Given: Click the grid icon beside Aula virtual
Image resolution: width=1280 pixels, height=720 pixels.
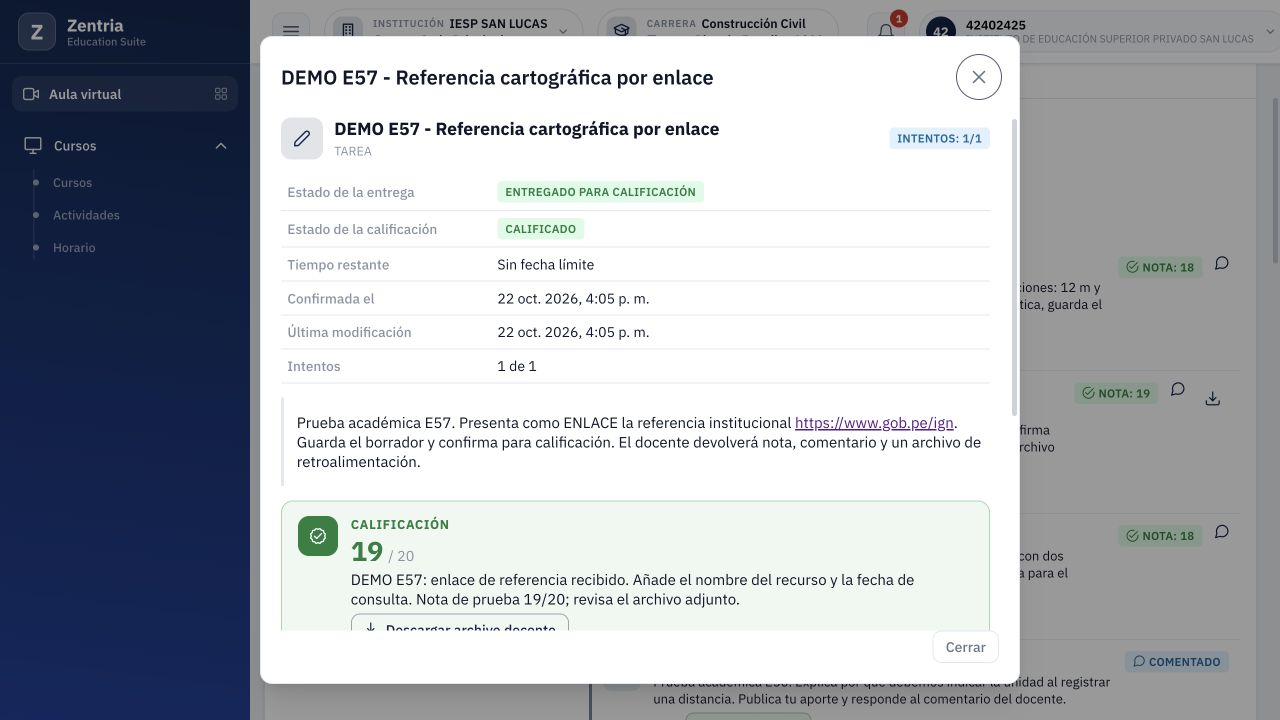Looking at the screenshot, I should point(221,94).
